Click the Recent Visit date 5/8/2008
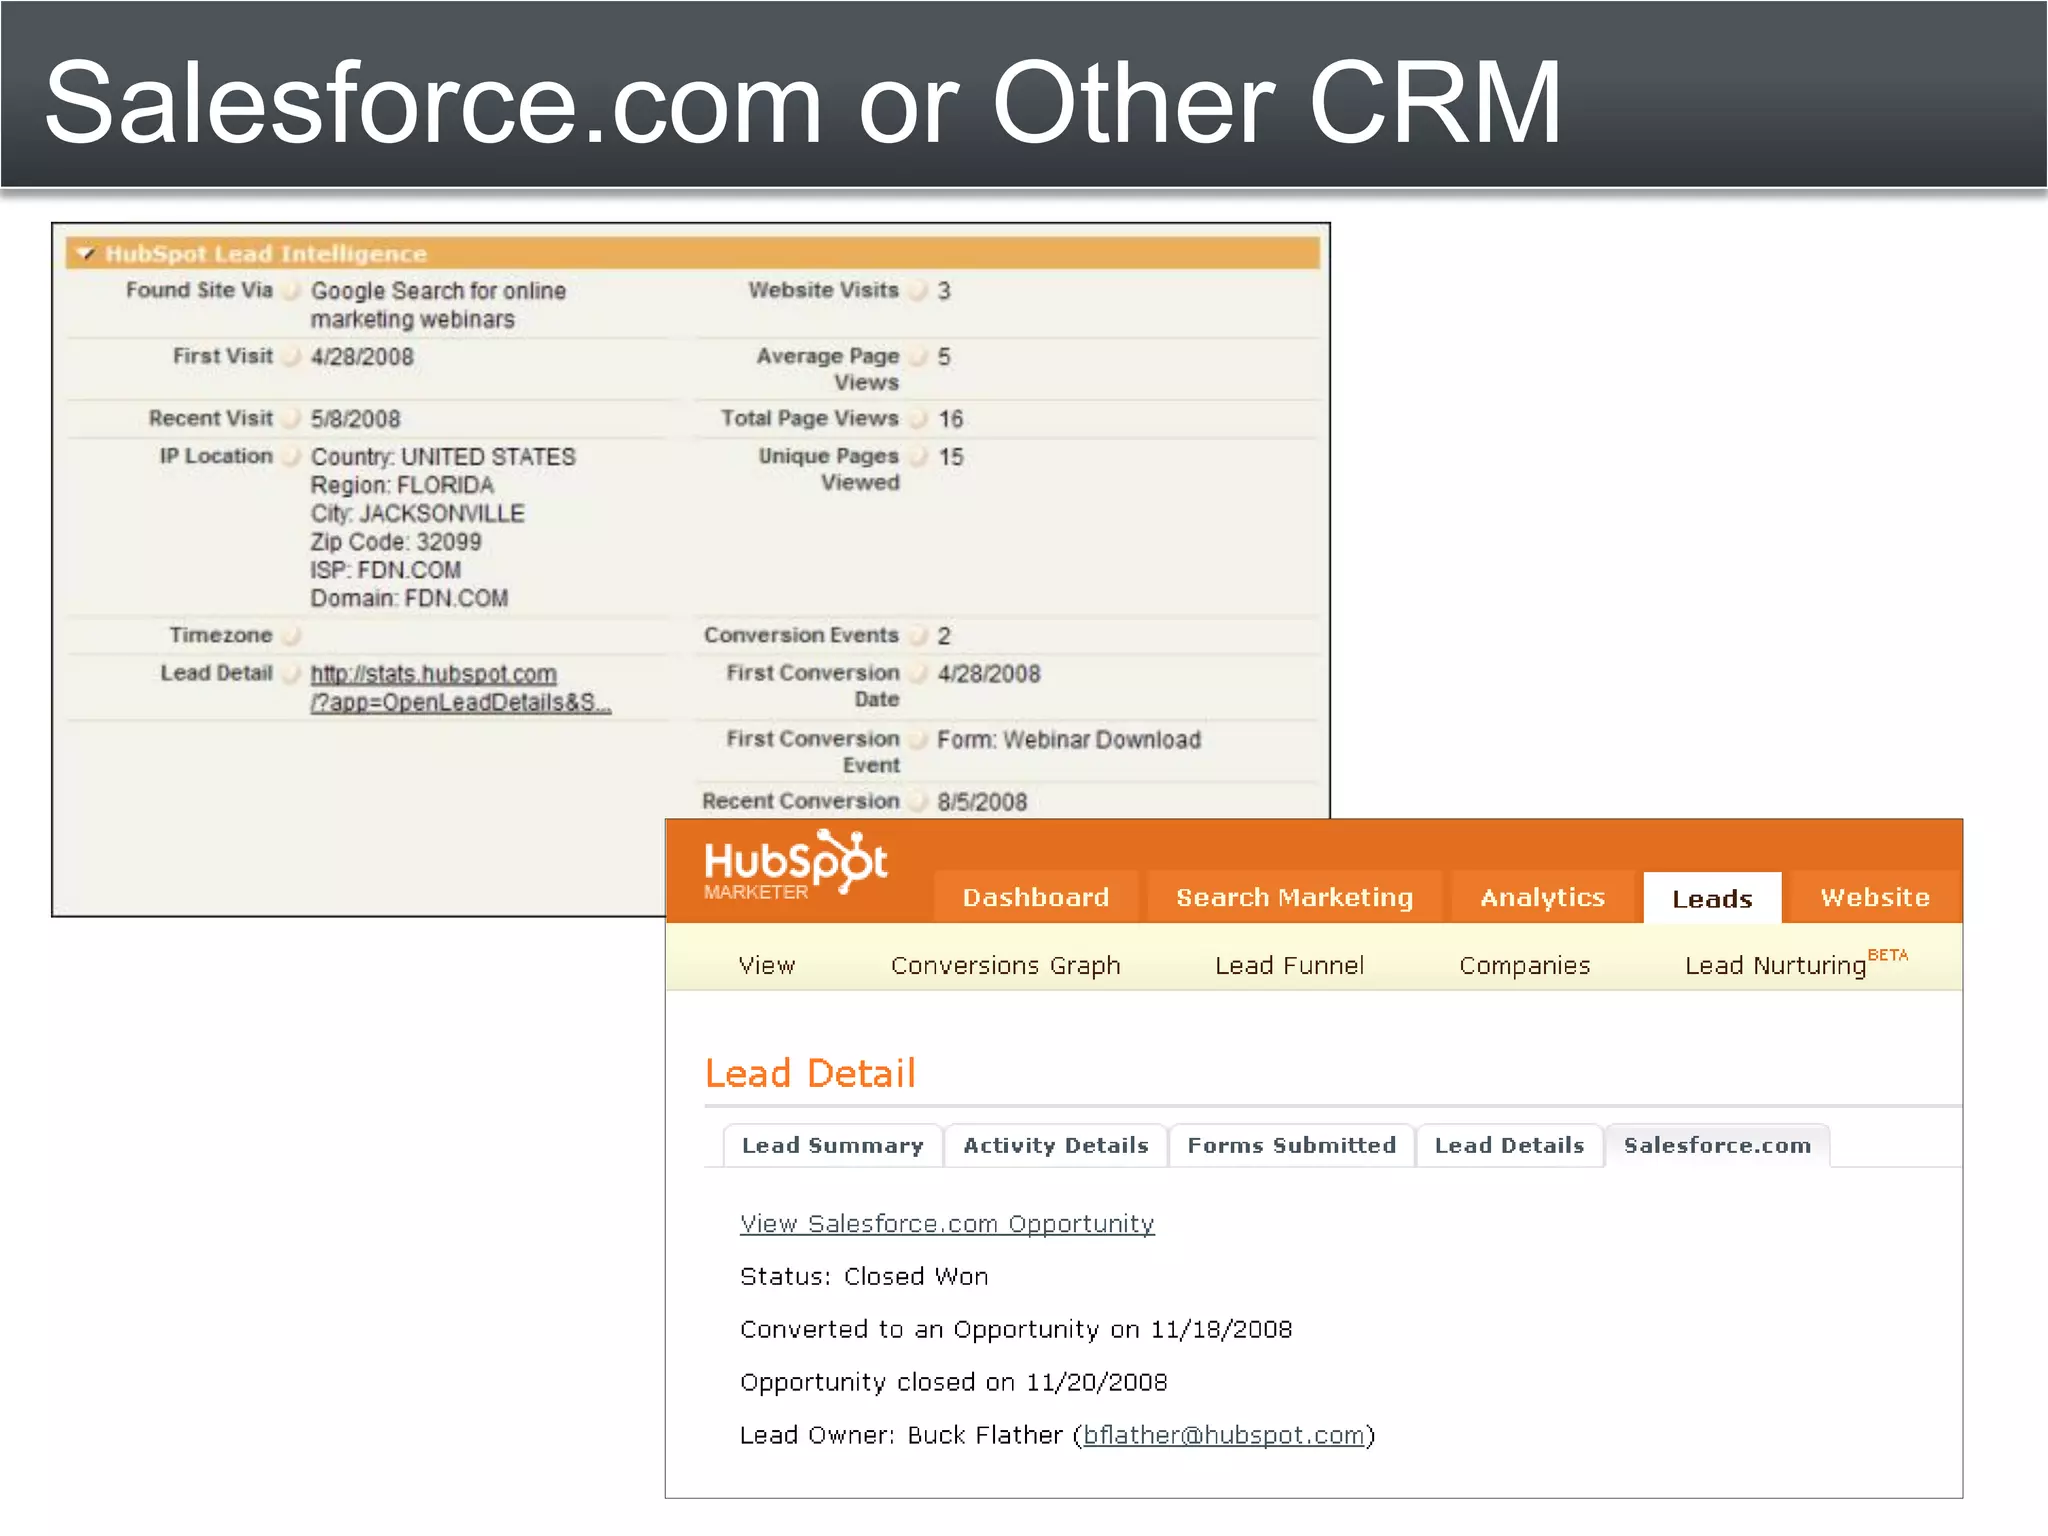Image resolution: width=2048 pixels, height=1536 pixels. point(355,419)
